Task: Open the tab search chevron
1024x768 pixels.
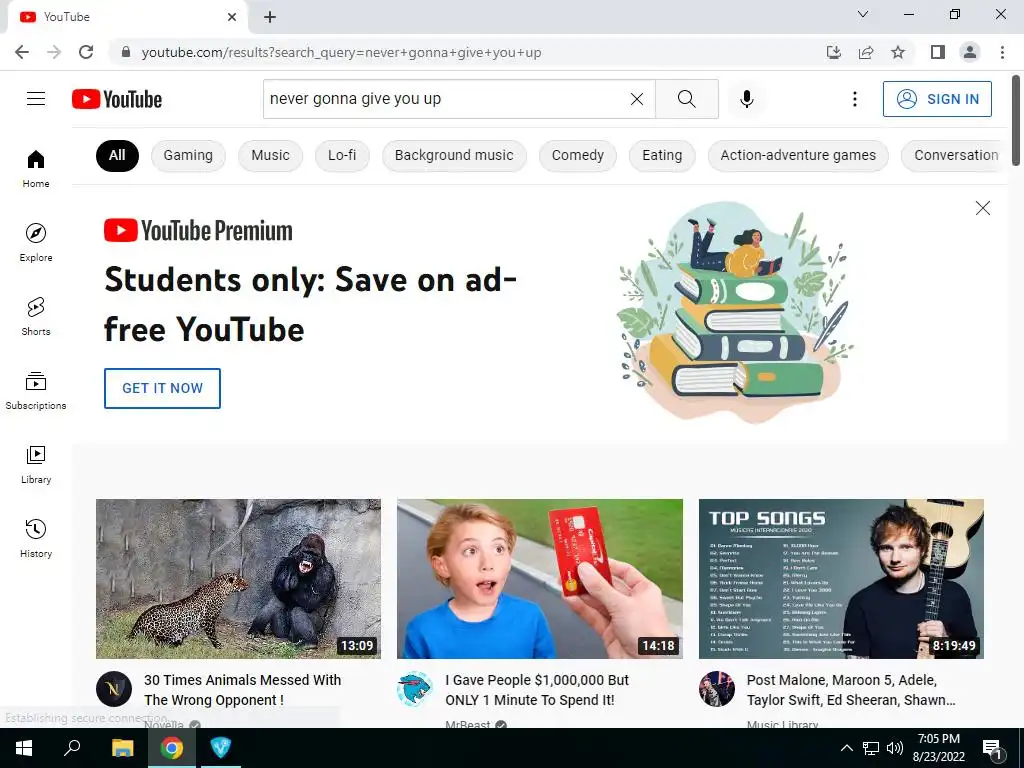Action: 863,14
